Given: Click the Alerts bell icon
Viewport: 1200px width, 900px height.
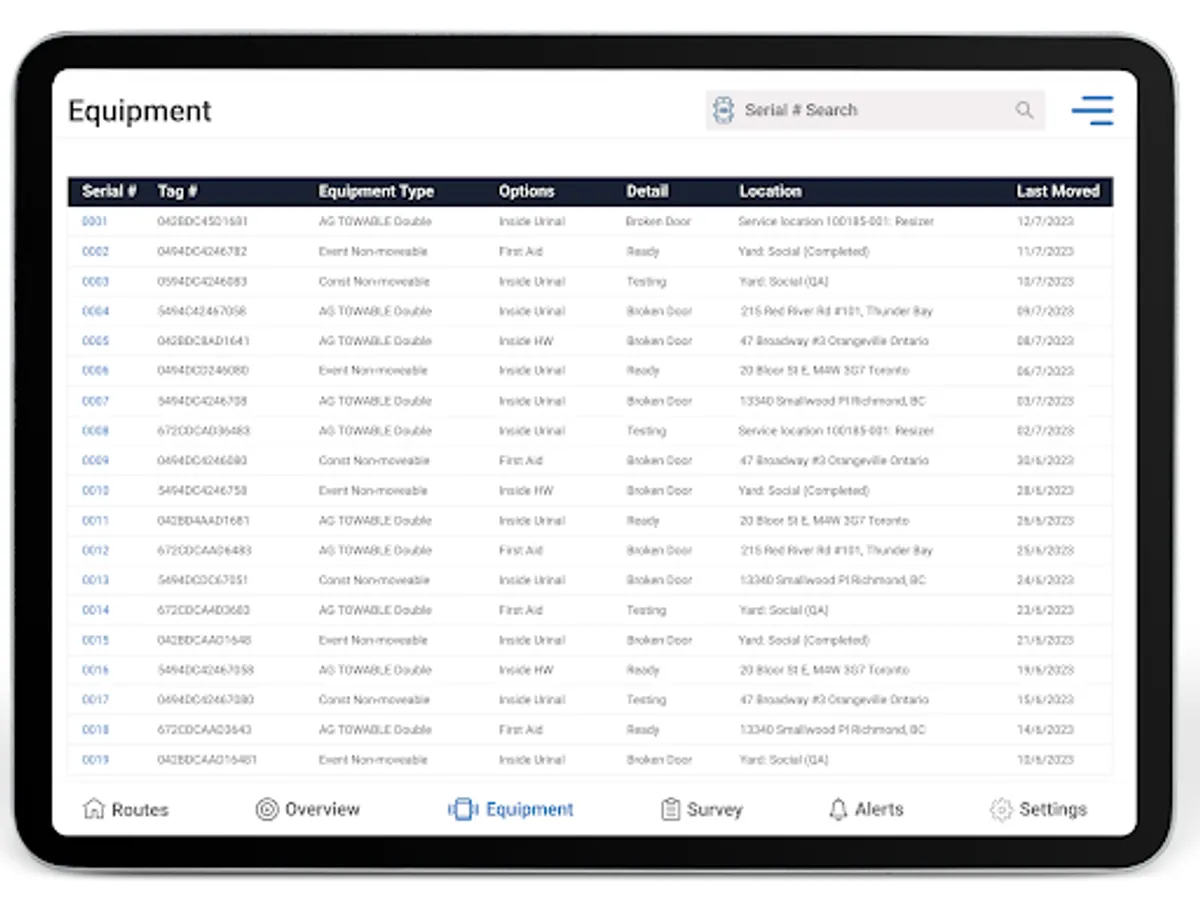Looking at the screenshot, I should [x=838, y=810].
